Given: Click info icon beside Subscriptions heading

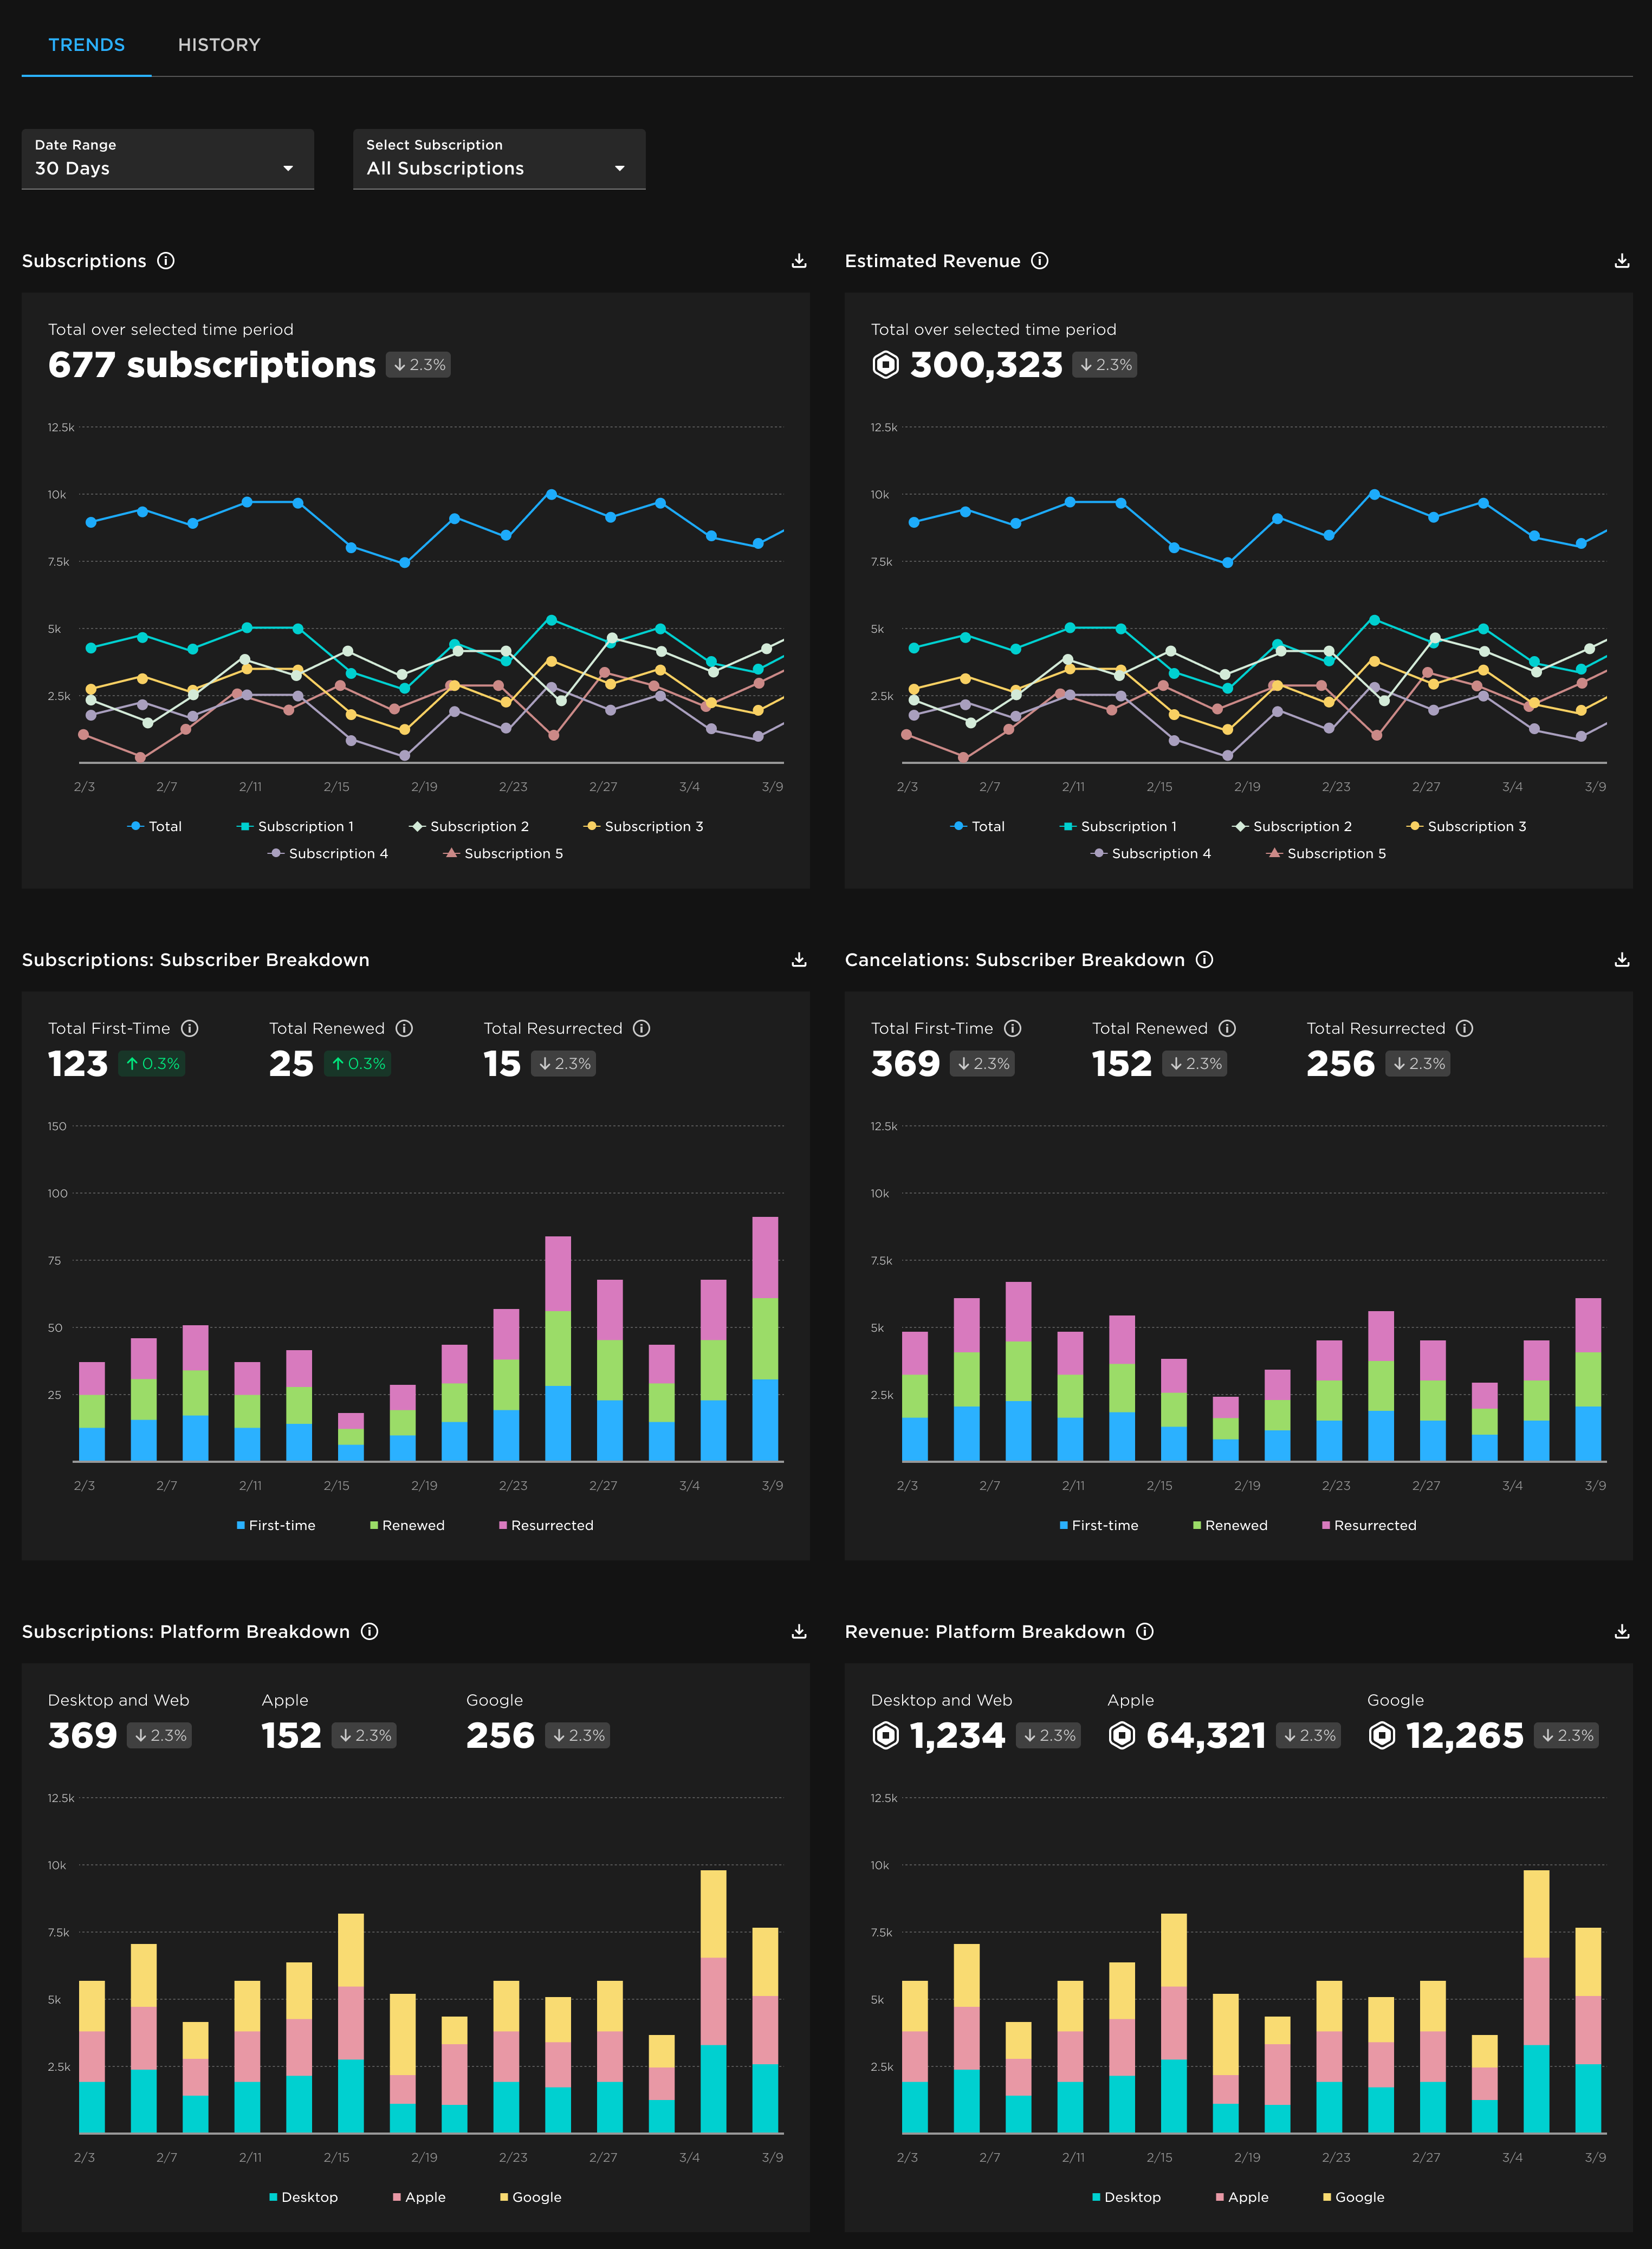Looking at the screenshot, I should pos(166,261).
